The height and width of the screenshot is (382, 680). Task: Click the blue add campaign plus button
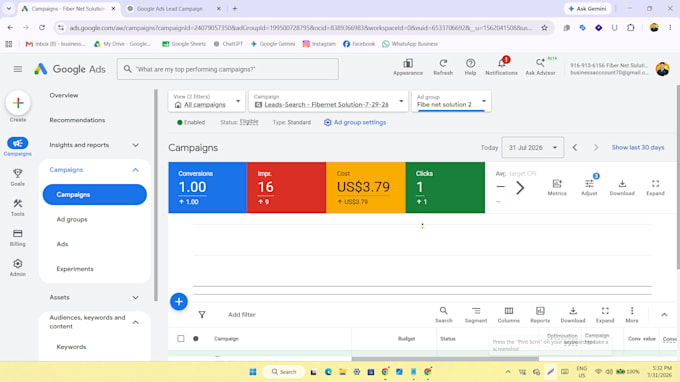[x=179, y=301]
